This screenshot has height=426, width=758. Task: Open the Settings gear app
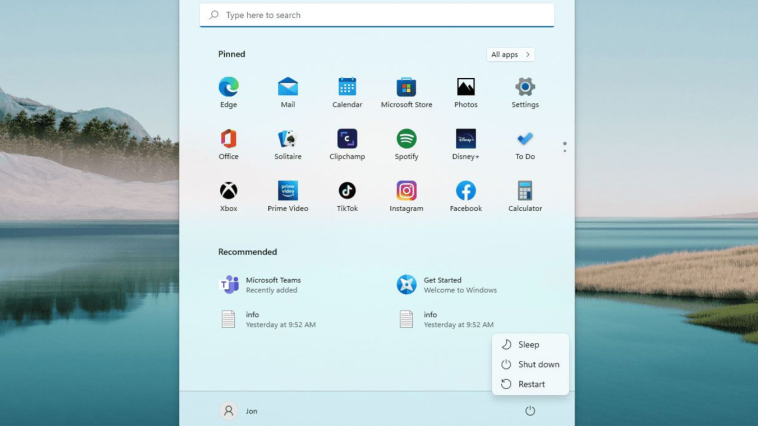tap(525, 92)
